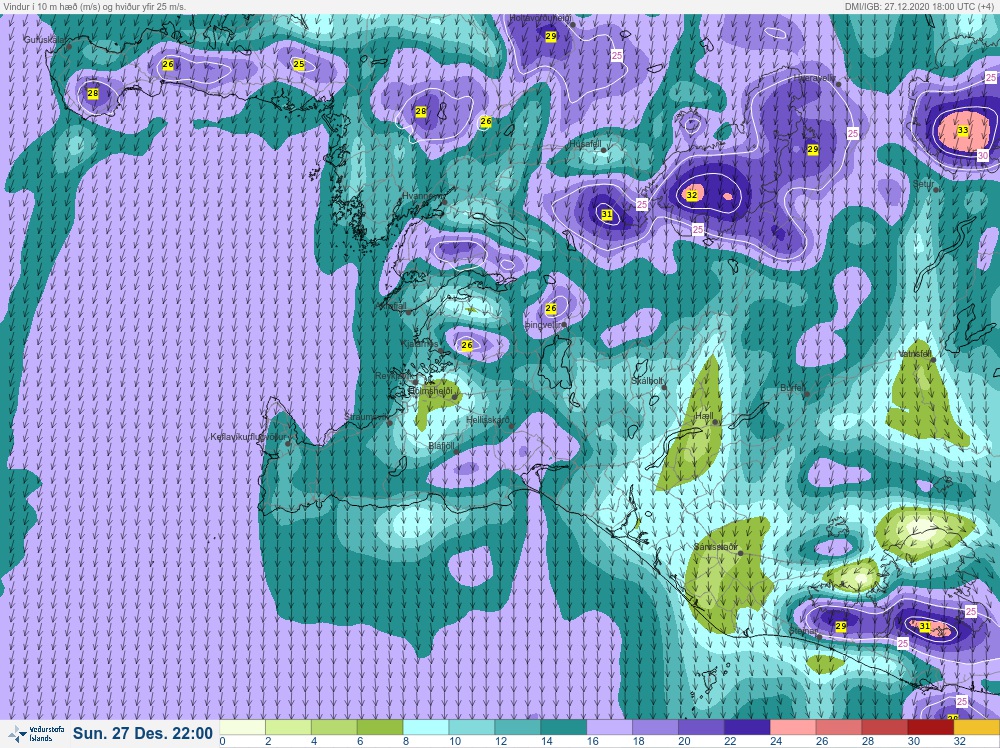The height and width of the screenshot is (748, 1000).
Task: Select the dark indigo 22–24 m/s legend swatch
Action: (747, 728)
